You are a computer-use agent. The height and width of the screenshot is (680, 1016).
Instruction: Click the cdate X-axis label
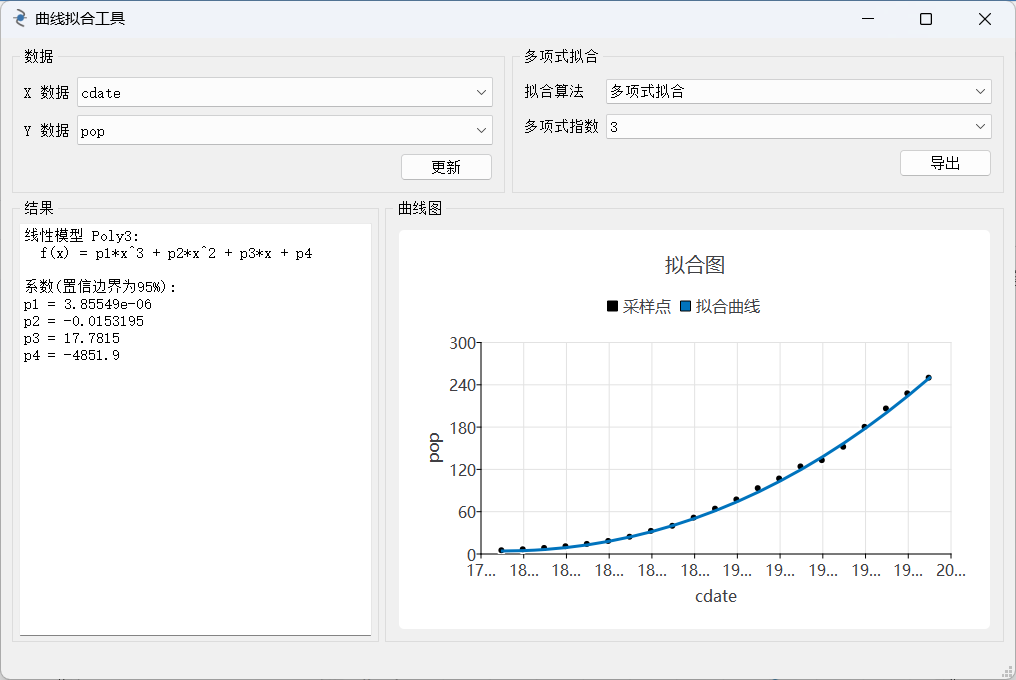(716, 596)
